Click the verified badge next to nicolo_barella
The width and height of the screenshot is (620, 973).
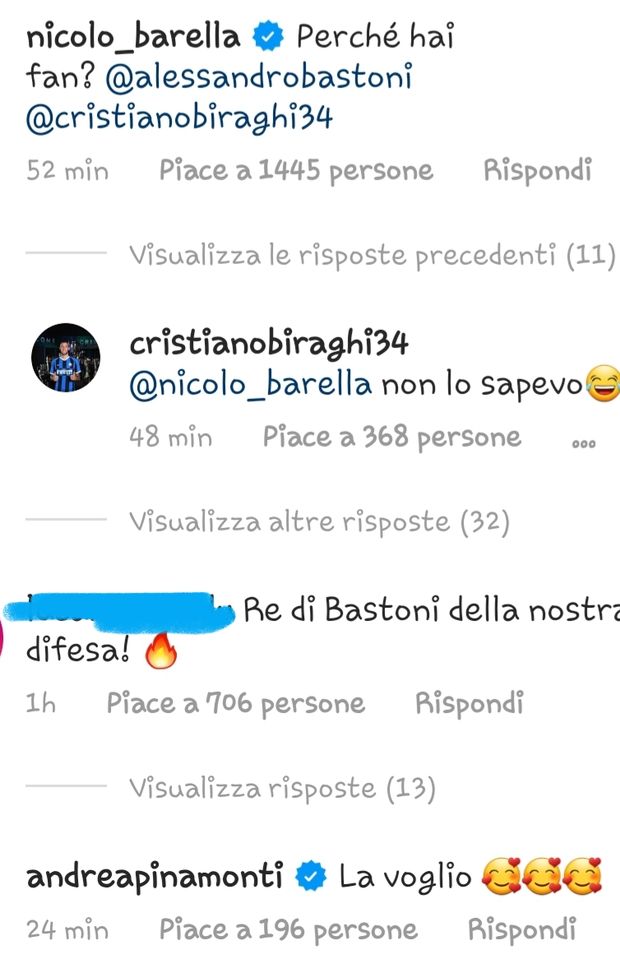[268, 37]
